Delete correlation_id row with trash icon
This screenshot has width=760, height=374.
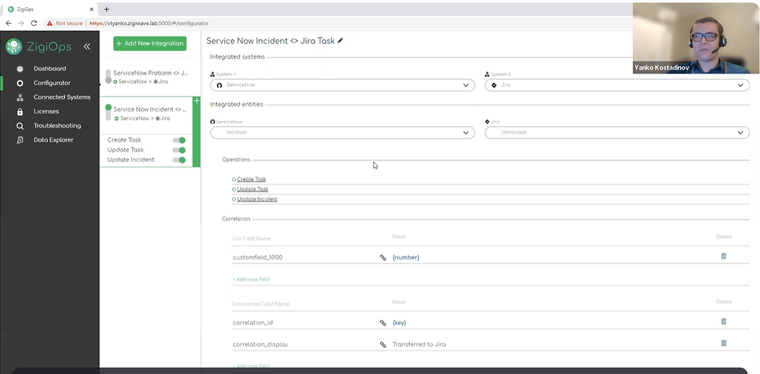click(x=723, y=321)
